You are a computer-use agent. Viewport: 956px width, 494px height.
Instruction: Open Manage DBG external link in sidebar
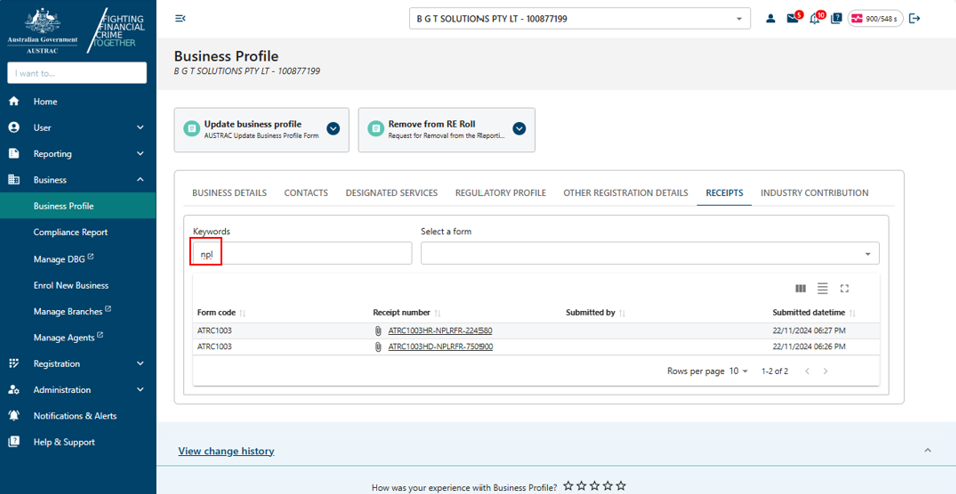tap(63, 259)
